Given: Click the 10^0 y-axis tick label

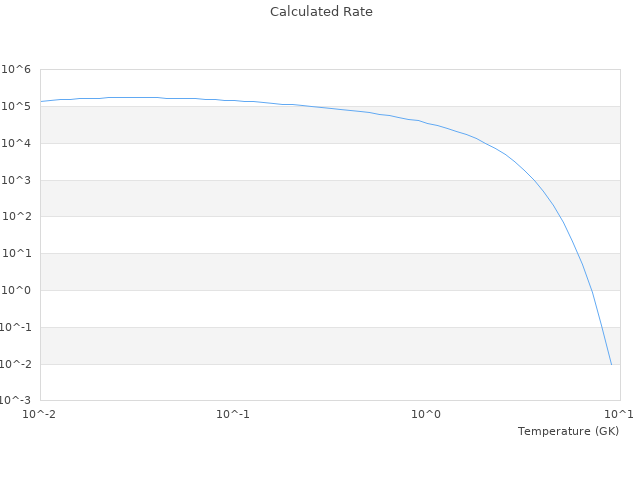Looking at the screenshot, I should (x=16, y=290).
